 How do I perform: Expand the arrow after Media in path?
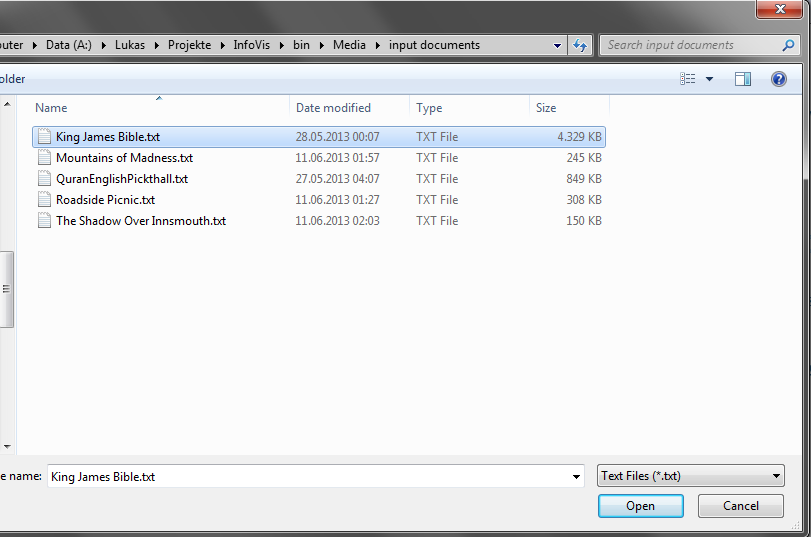(x=377, y=46)
